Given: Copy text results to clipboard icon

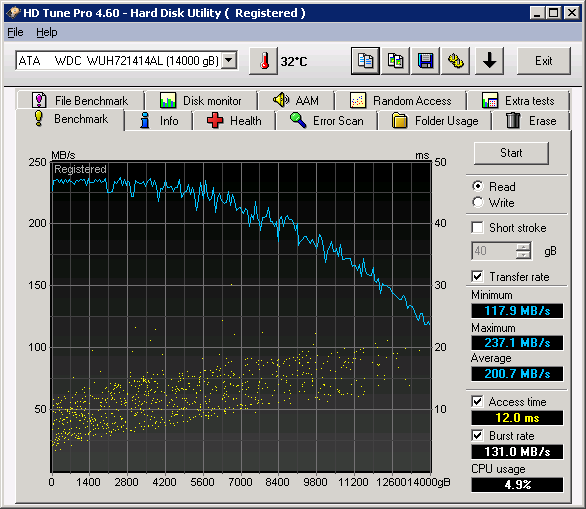Looking at the screenshot, I should 365,61.
